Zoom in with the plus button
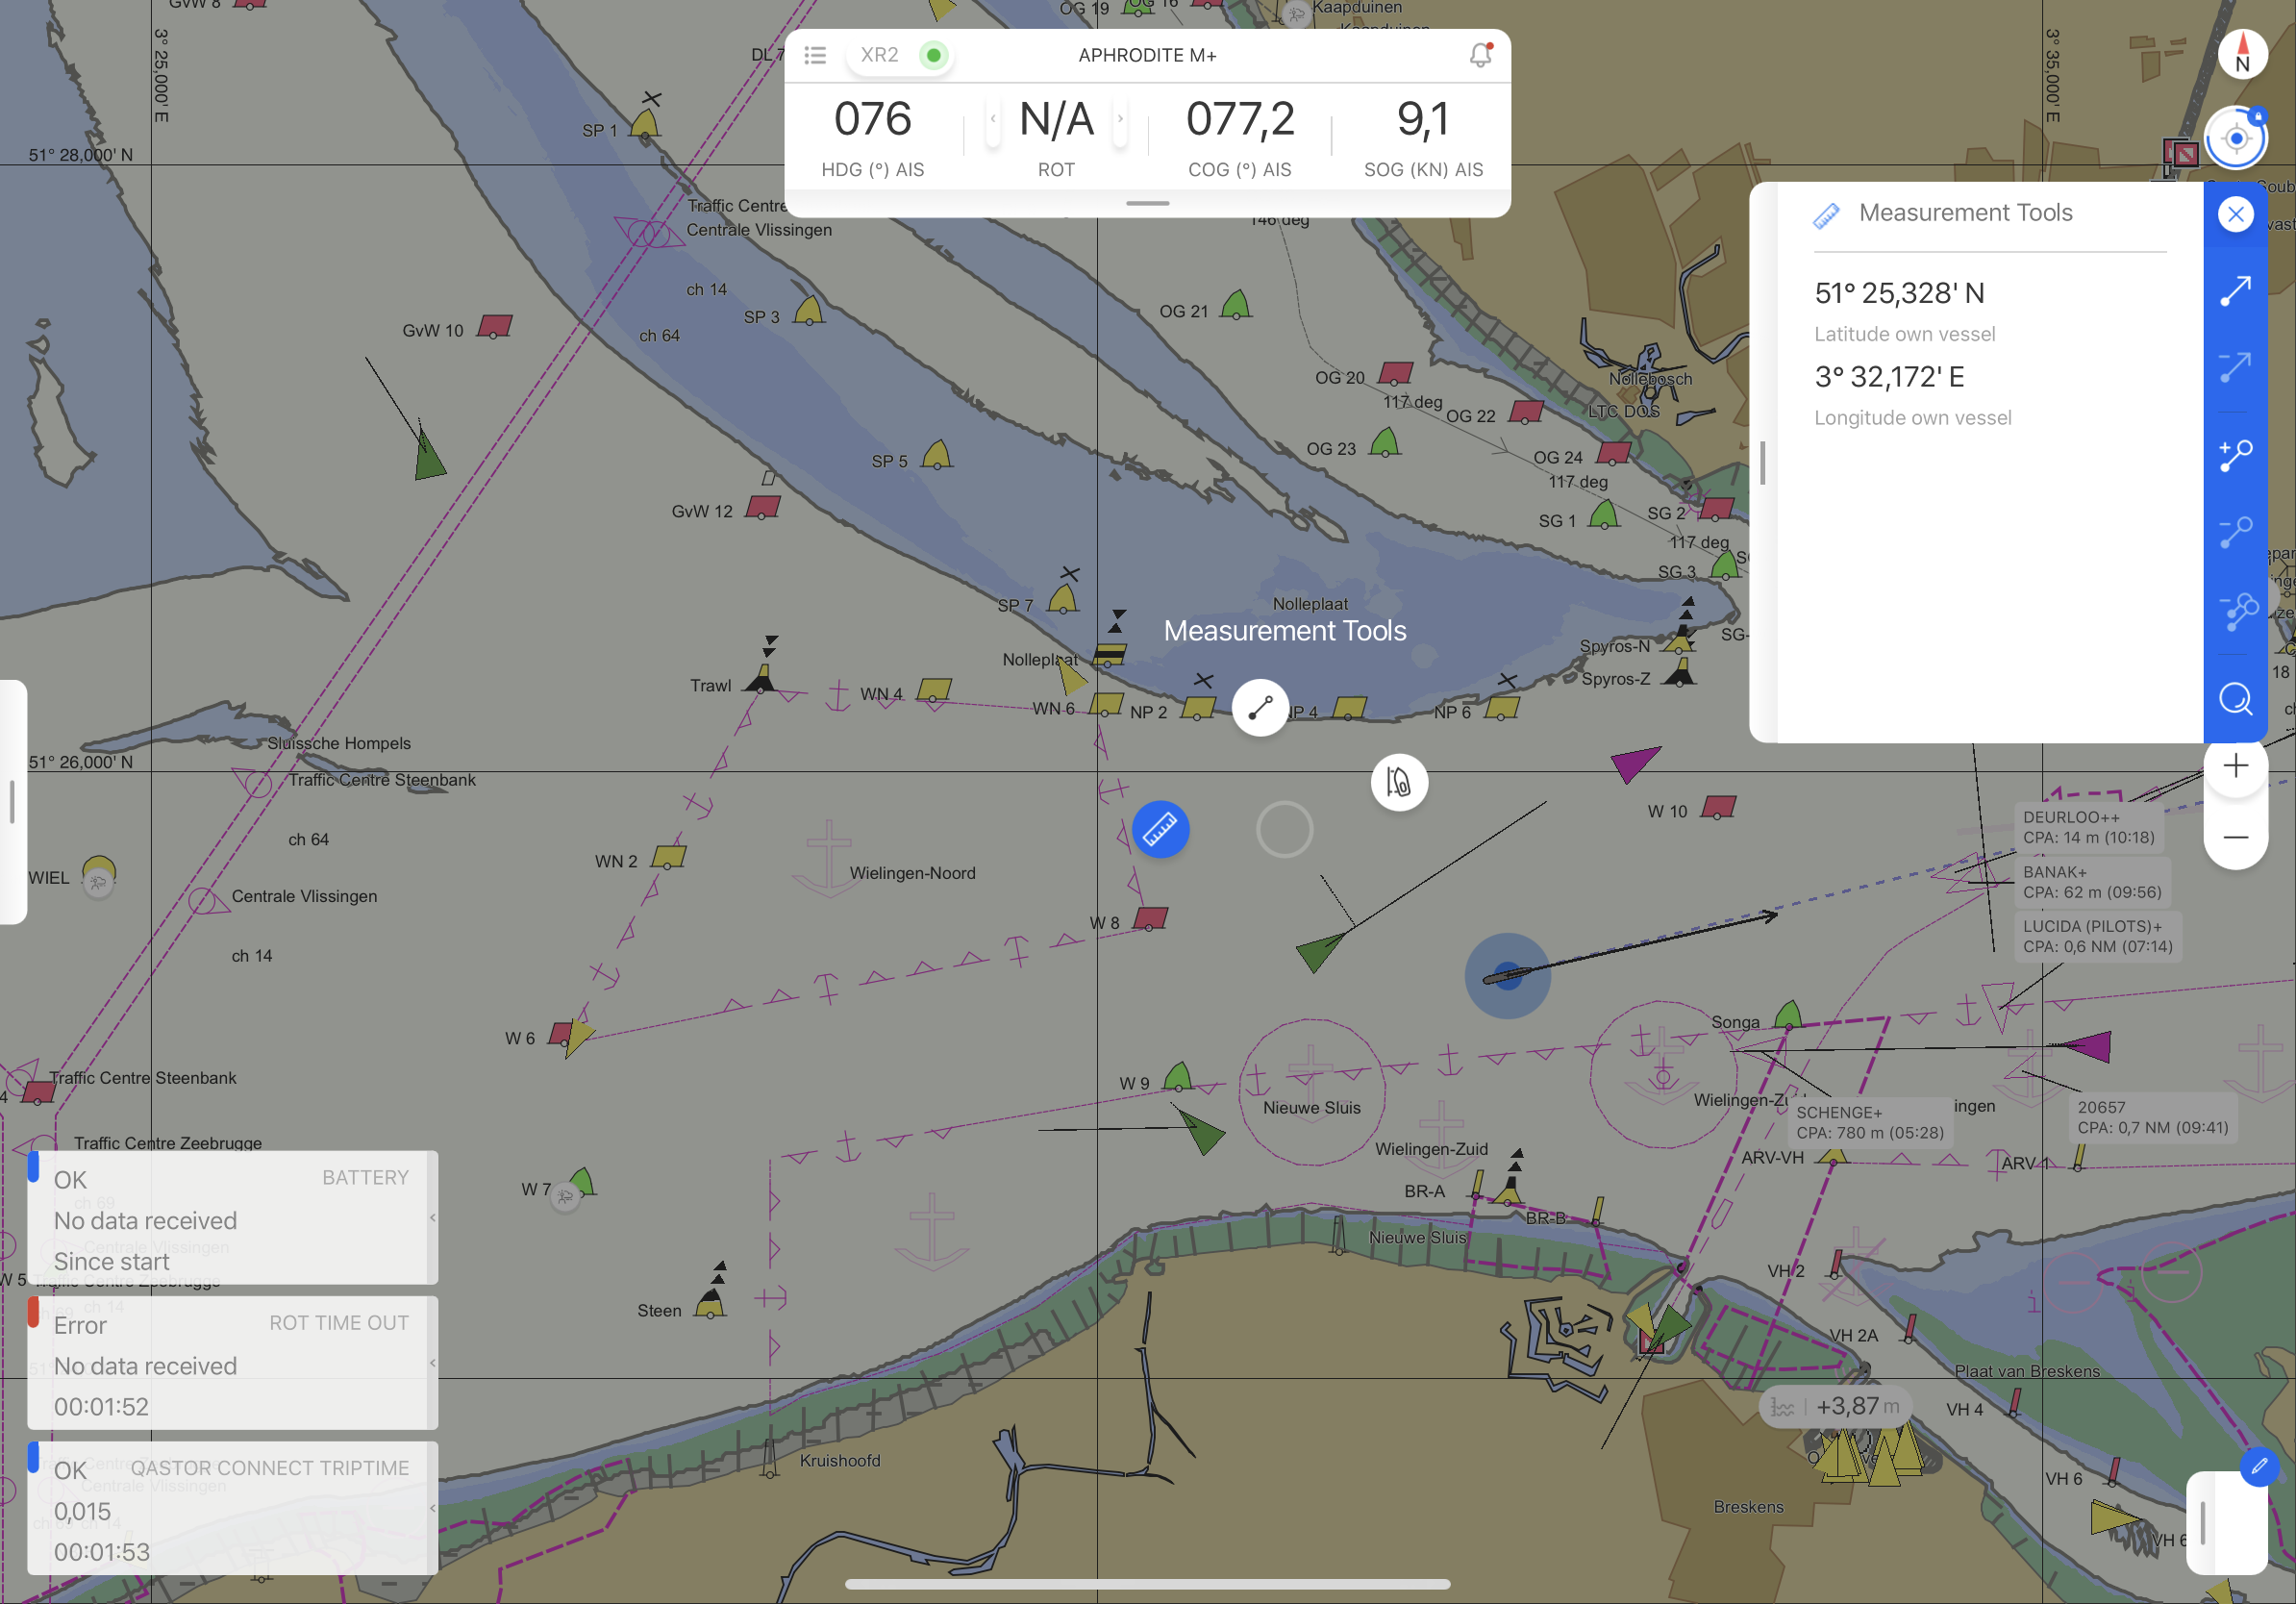The image size is (2296, 1604). click(x=2235, y=767)
